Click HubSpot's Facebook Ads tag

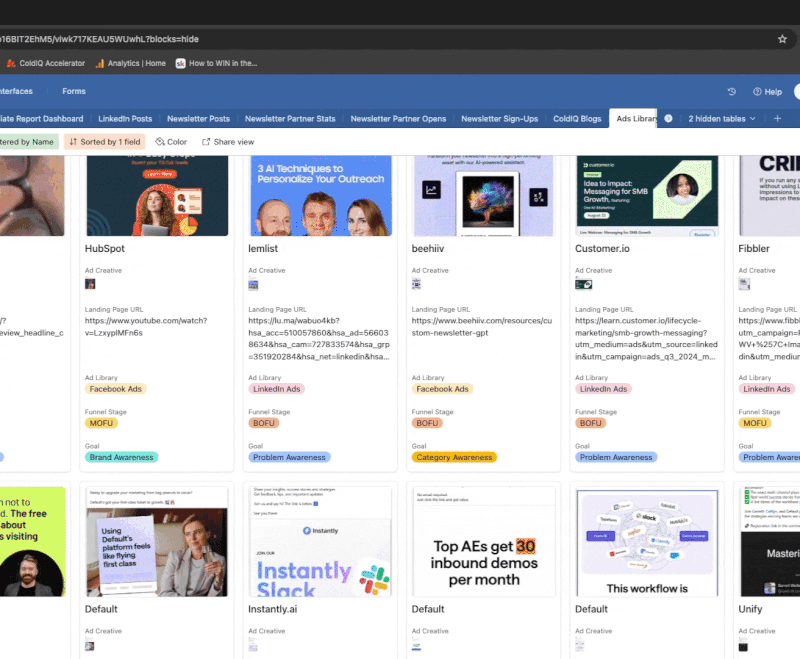tap(115, 389)
